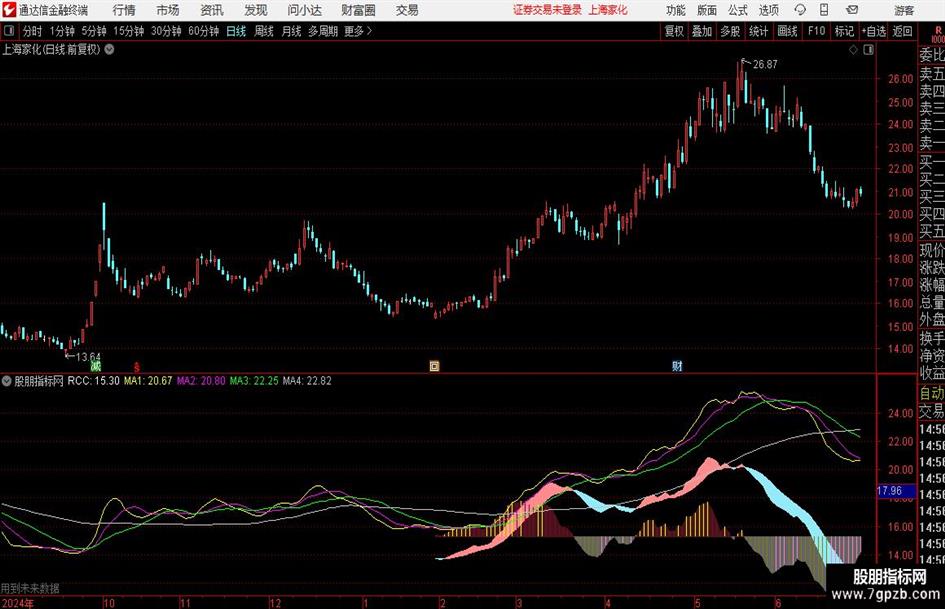Viewport: 945px width, 609px height.
Task: Toggle the side panel icon near the diamond
Action: coord(868,50)
